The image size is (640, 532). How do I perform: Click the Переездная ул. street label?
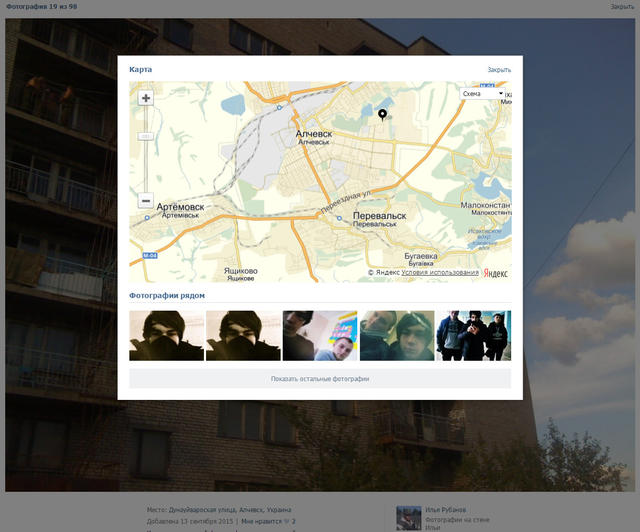(346, 202)
